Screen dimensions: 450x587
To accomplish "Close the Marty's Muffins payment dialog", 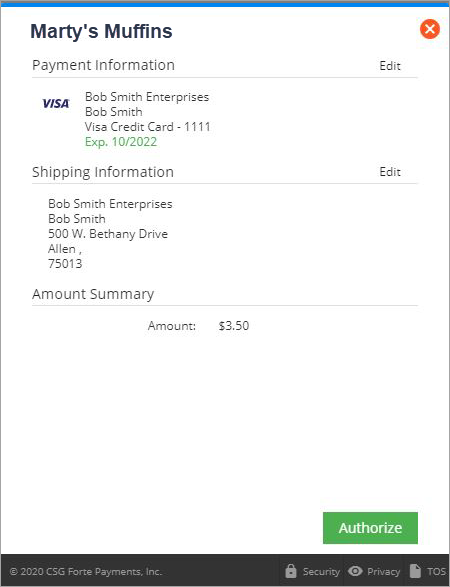I will [x=430, y=29].
